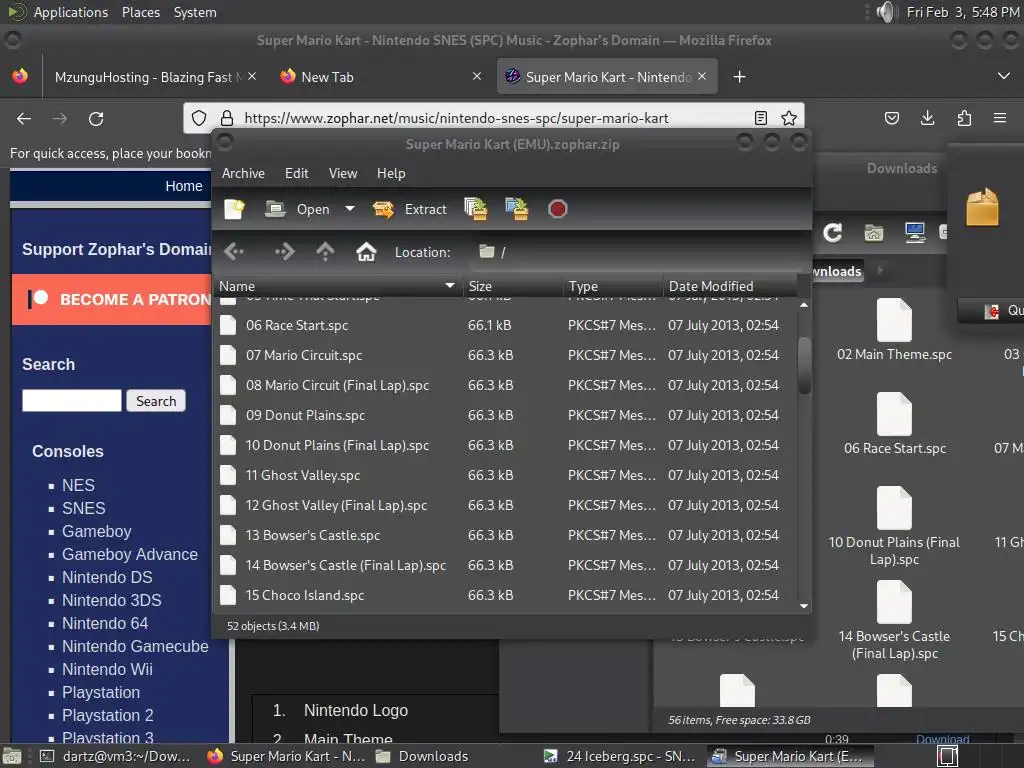Select 15 Choco Island.spc file
This screenshot has height=768, width=1024.
pyautogui.click(x=505, y=596)
